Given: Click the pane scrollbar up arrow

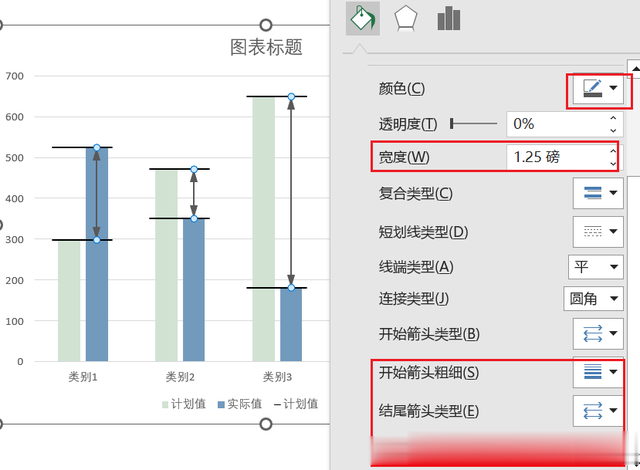Looking at the screenshot, I should (x=635, y=68).
